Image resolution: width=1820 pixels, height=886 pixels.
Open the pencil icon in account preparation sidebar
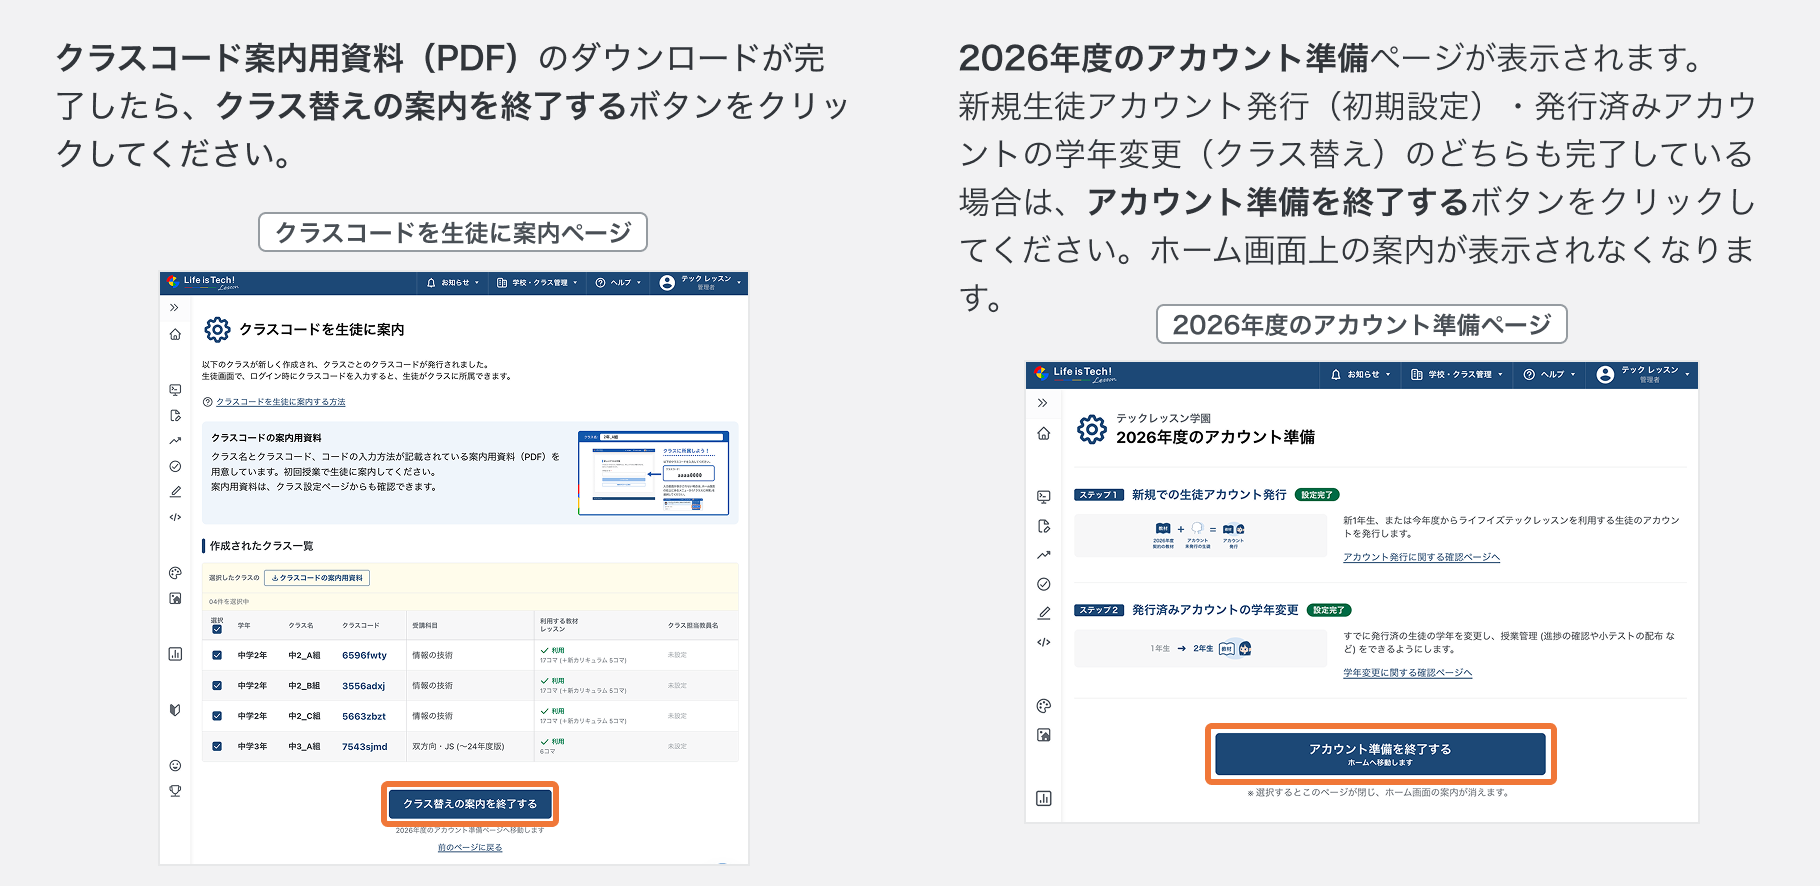click(x=1044, y=613)
